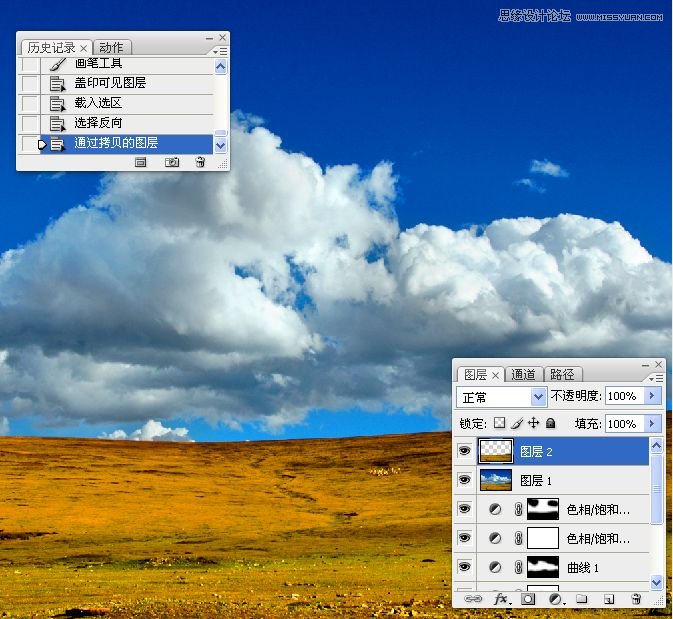673x619 pixels.
Task: Toggle mask link on lower 色相/饱和 layer
Action: [518, 538]
